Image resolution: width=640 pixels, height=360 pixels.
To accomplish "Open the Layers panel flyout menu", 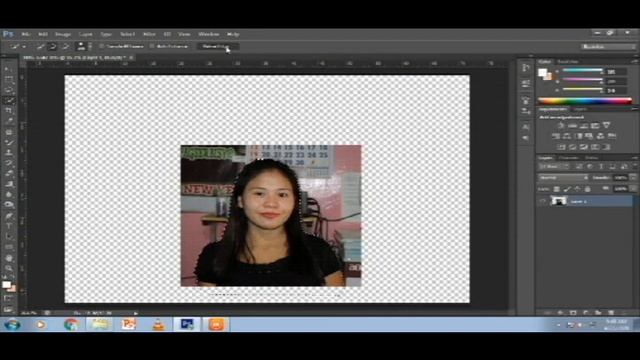I will point(635,158).
